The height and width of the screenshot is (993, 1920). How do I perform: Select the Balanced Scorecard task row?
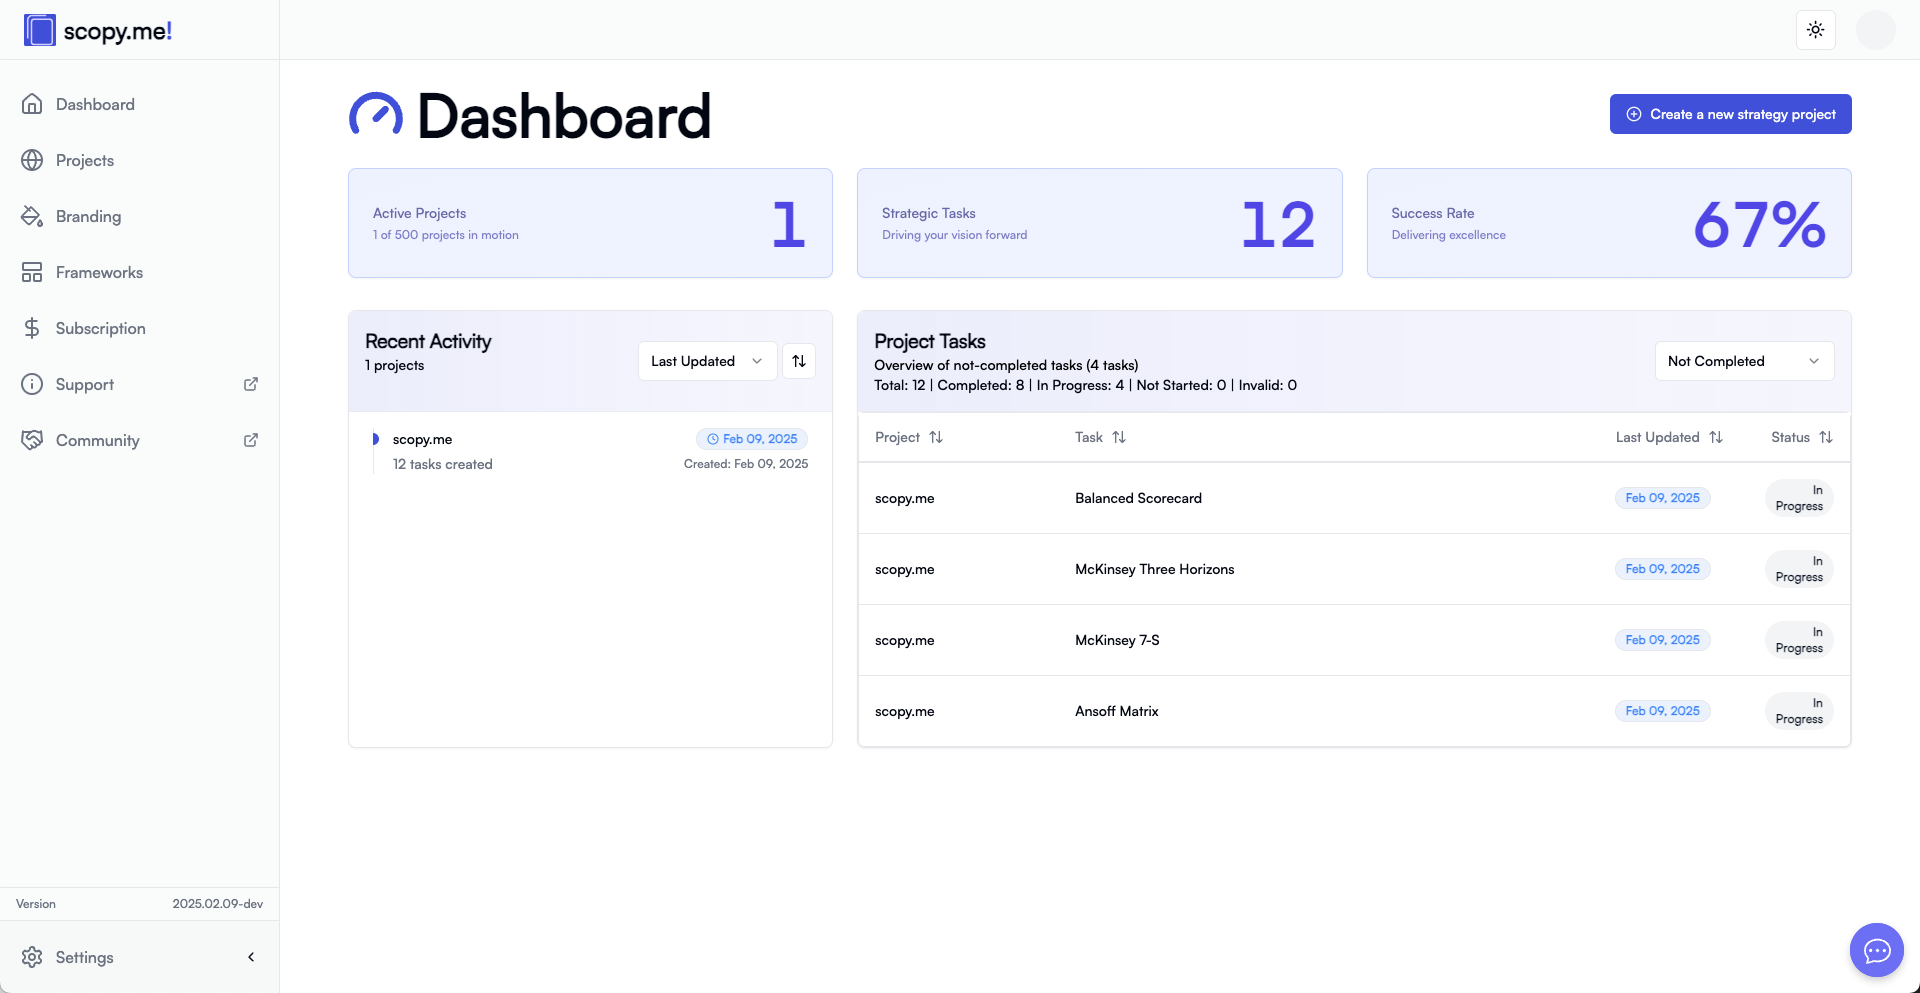[1138, 498]
